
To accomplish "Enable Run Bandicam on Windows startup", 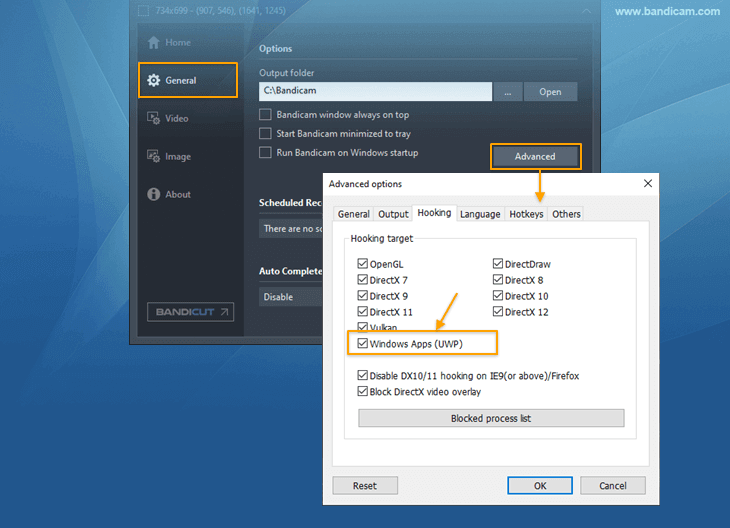I will 265,153.
